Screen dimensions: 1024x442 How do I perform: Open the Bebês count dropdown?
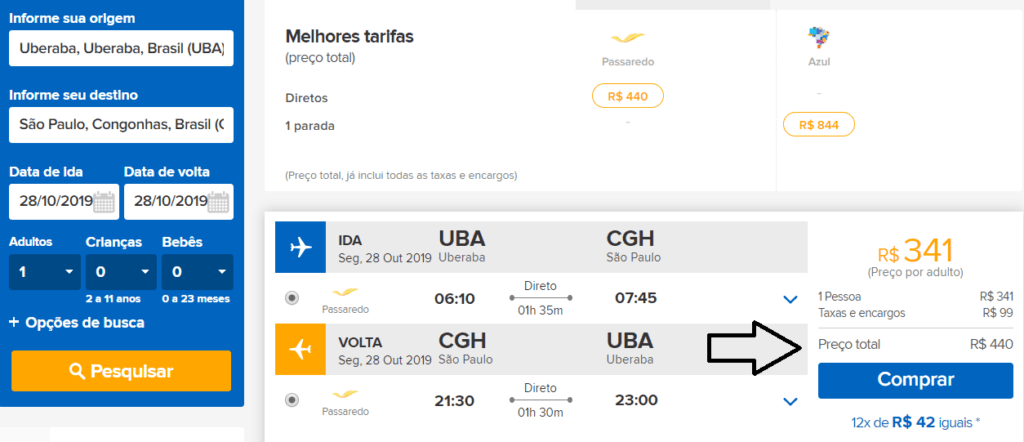197,272
